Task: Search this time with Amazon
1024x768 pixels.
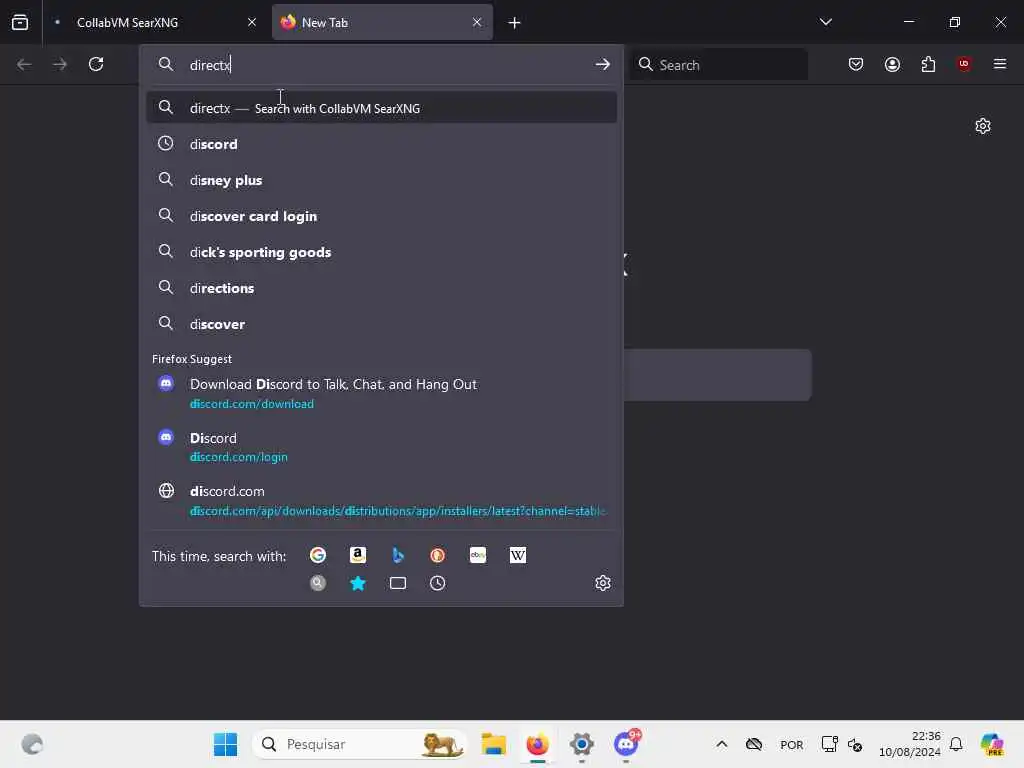Action: (x=358, y=555)
